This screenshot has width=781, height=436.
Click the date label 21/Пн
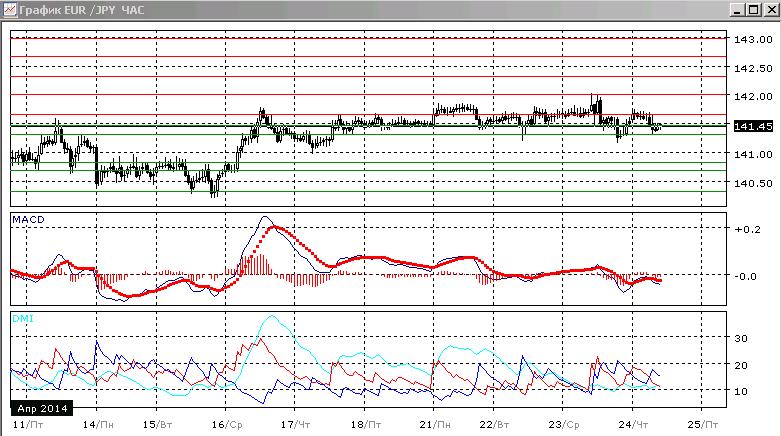pyautogui.click(x=435, y=425)
